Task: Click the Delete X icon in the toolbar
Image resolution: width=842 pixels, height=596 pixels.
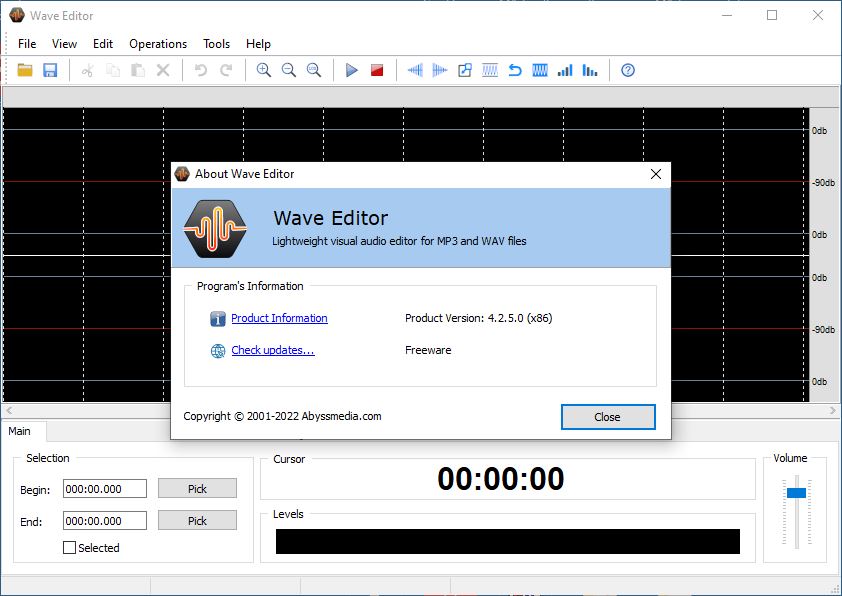Action: [x=163, y=70]
